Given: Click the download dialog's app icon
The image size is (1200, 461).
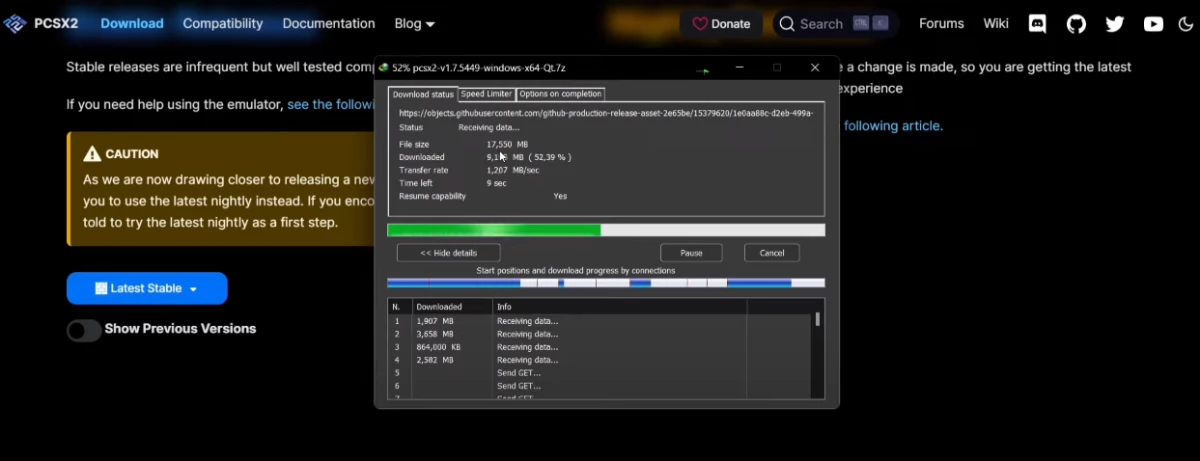Looking at the screenshot, I should pos(384,68).
